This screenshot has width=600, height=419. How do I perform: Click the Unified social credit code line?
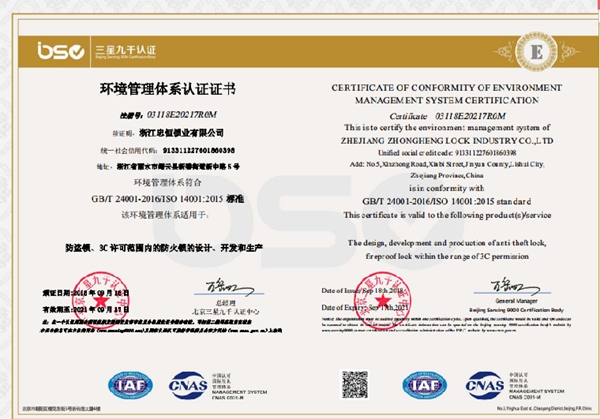pos(447,153)
